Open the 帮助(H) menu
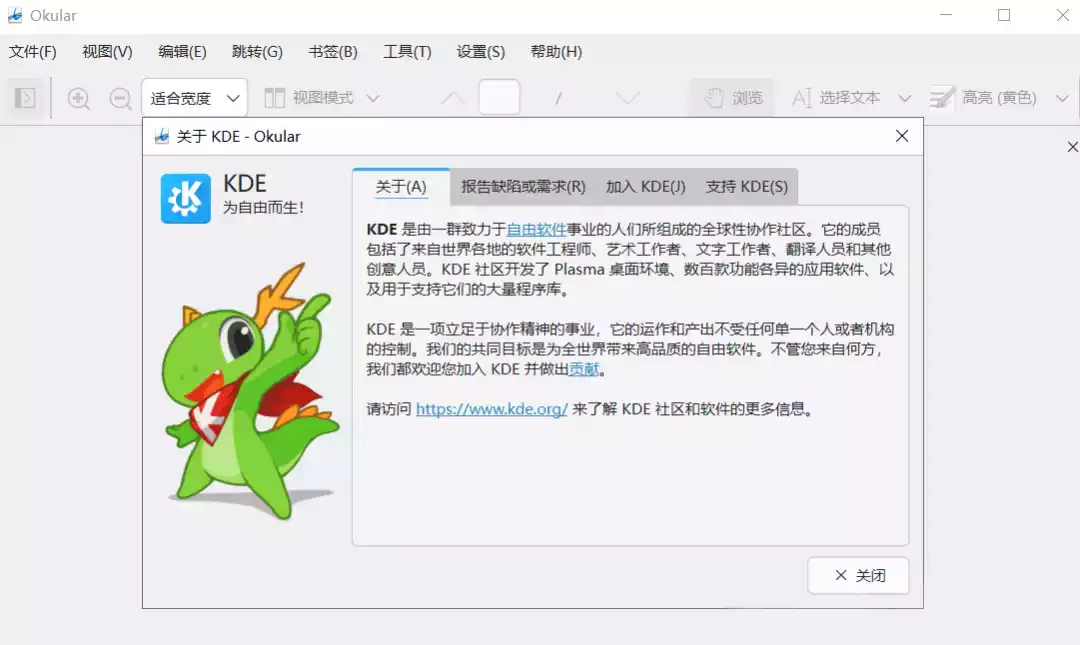Screen dimensions: 1080x645 556,52
